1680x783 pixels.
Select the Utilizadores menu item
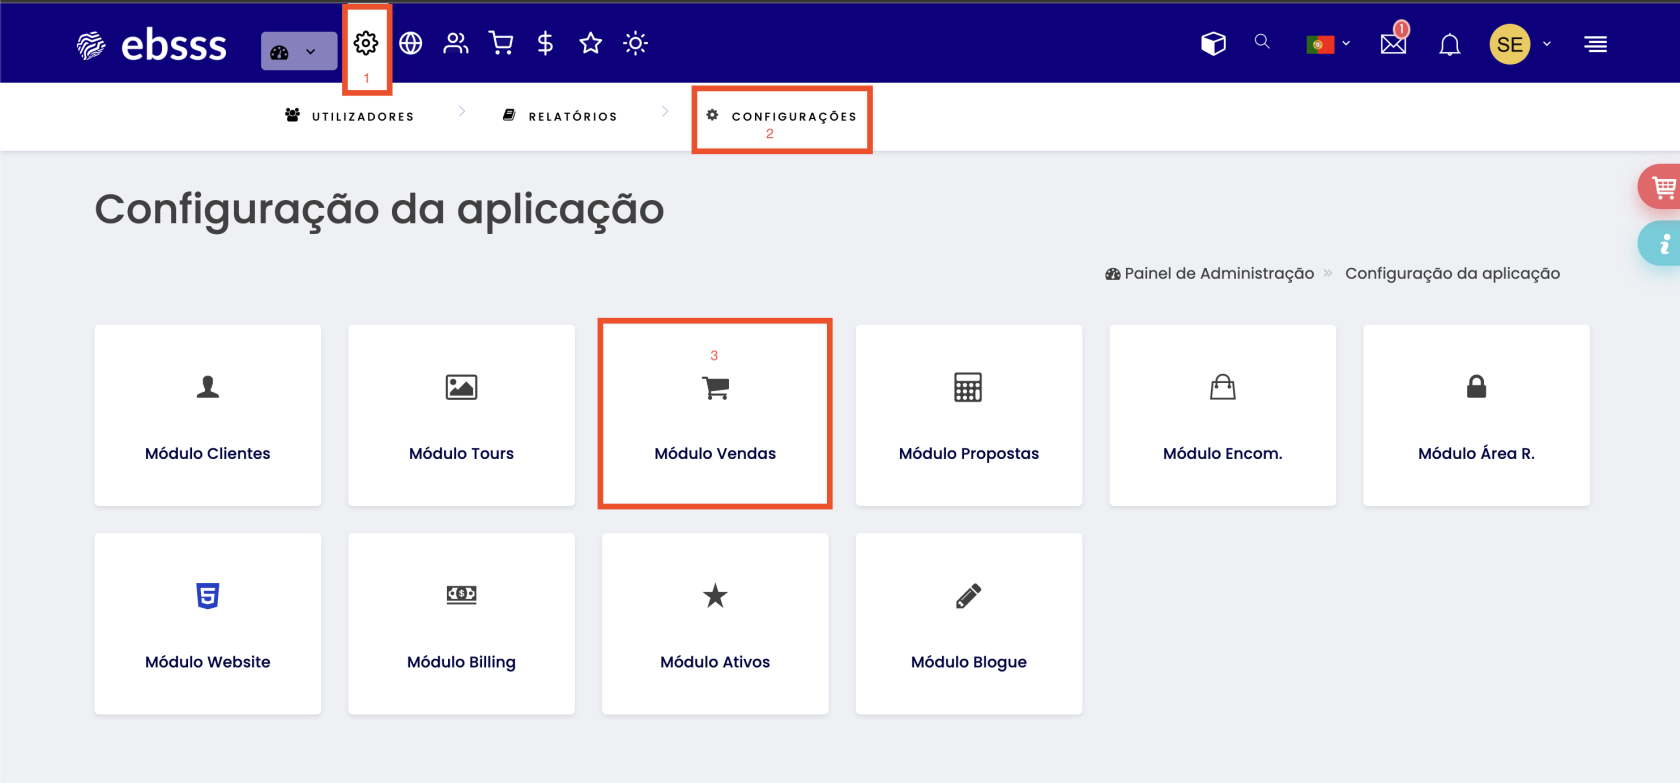tap(349, 116)
